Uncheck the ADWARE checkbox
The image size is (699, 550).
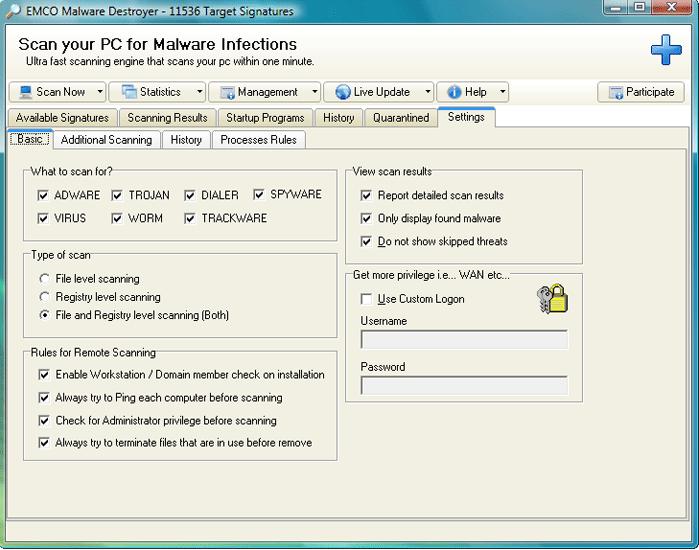(x=43, y=195)
